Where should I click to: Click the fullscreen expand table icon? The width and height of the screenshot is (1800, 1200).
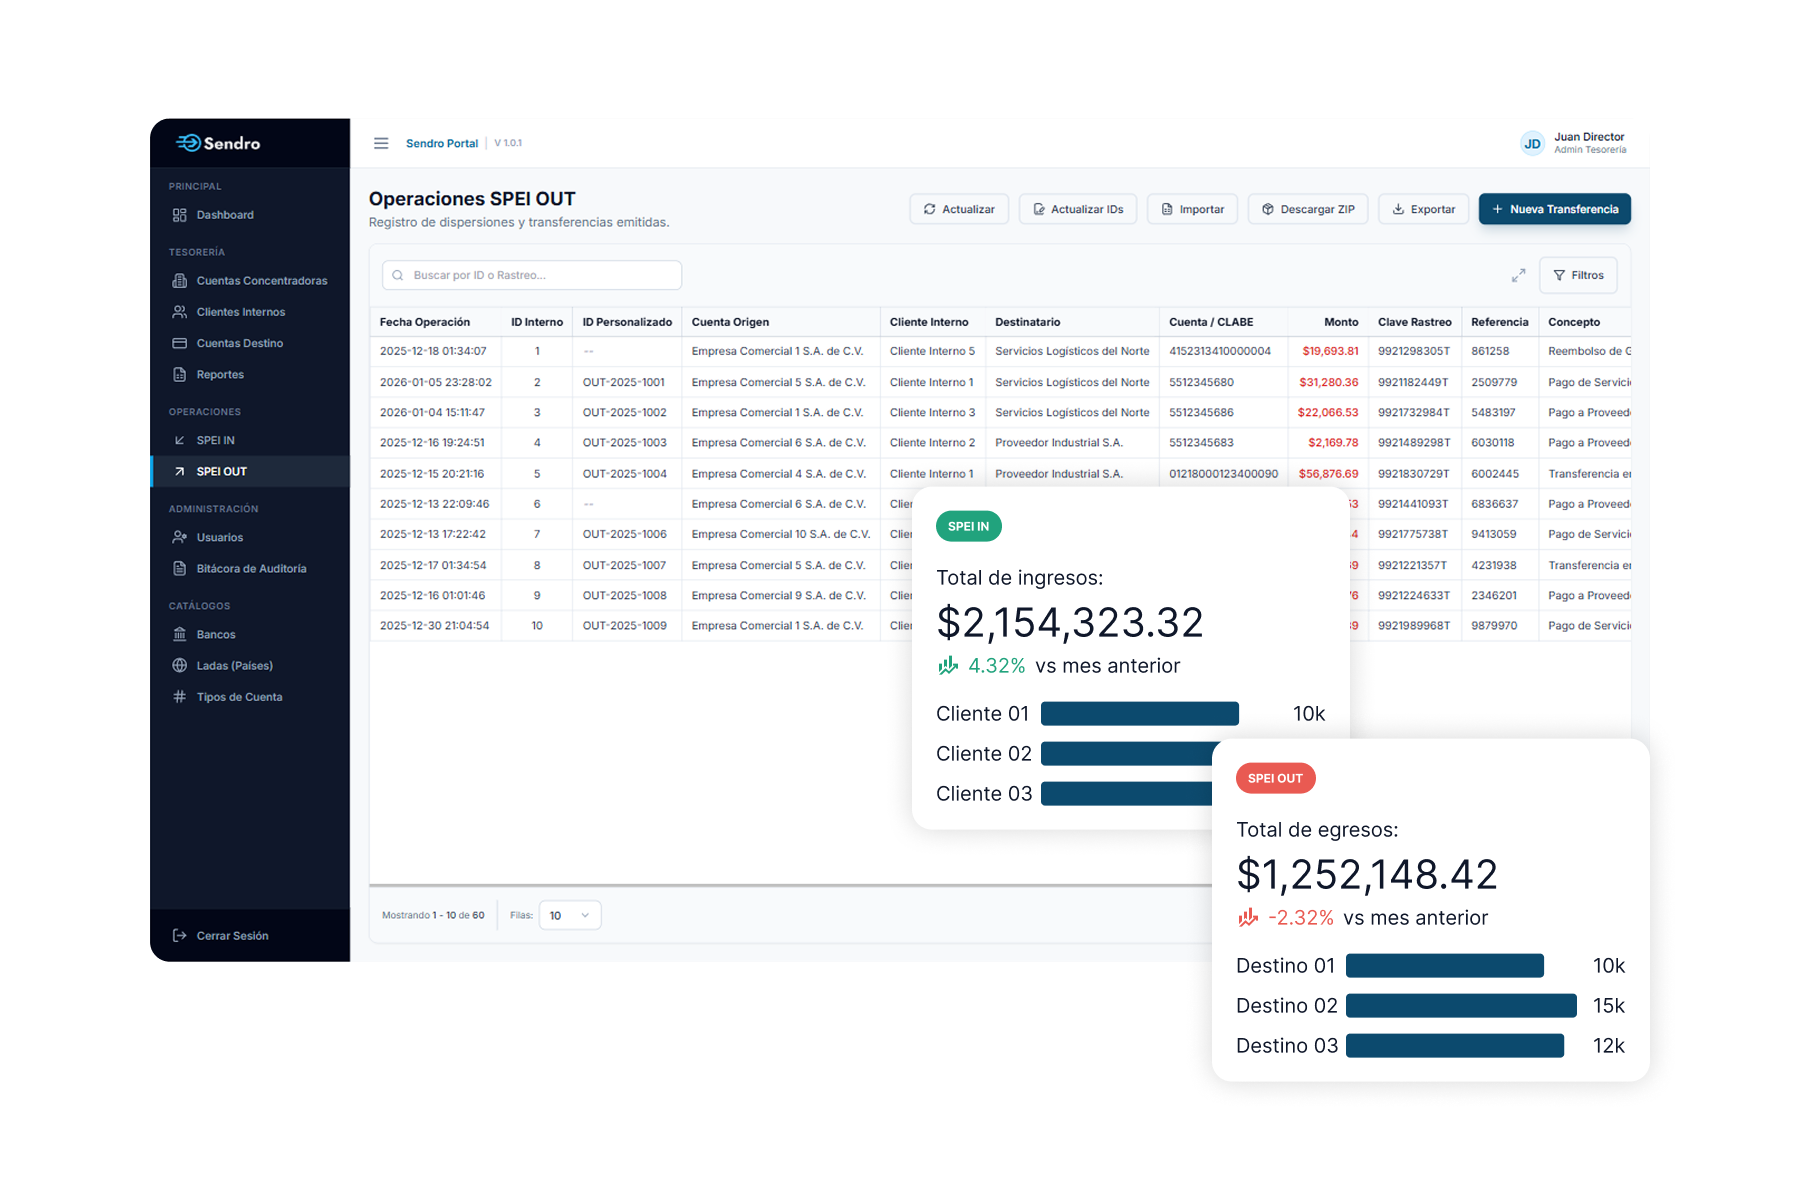(1518, 275)
